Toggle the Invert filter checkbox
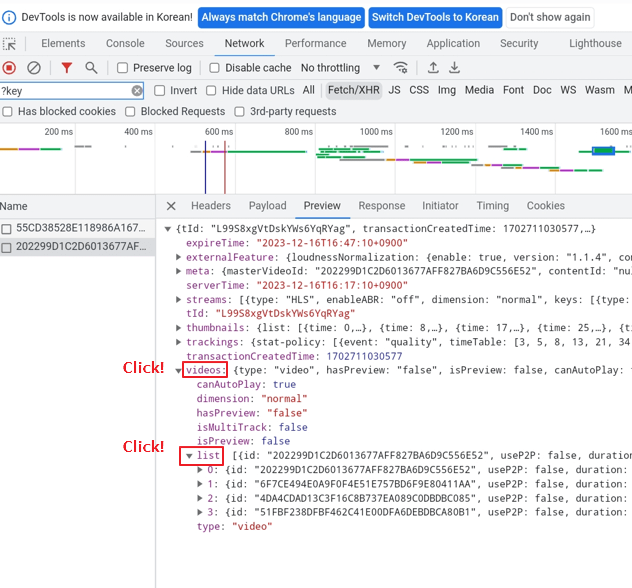 coord(160,91)
